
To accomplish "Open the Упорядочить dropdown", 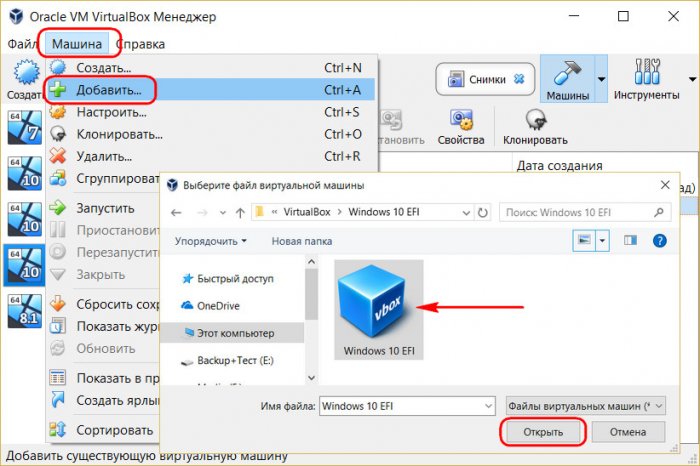I will click(x=210, y=241).
